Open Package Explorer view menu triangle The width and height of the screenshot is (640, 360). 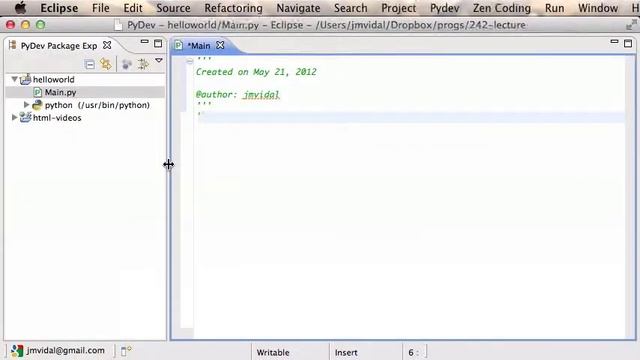coord(159,61)
